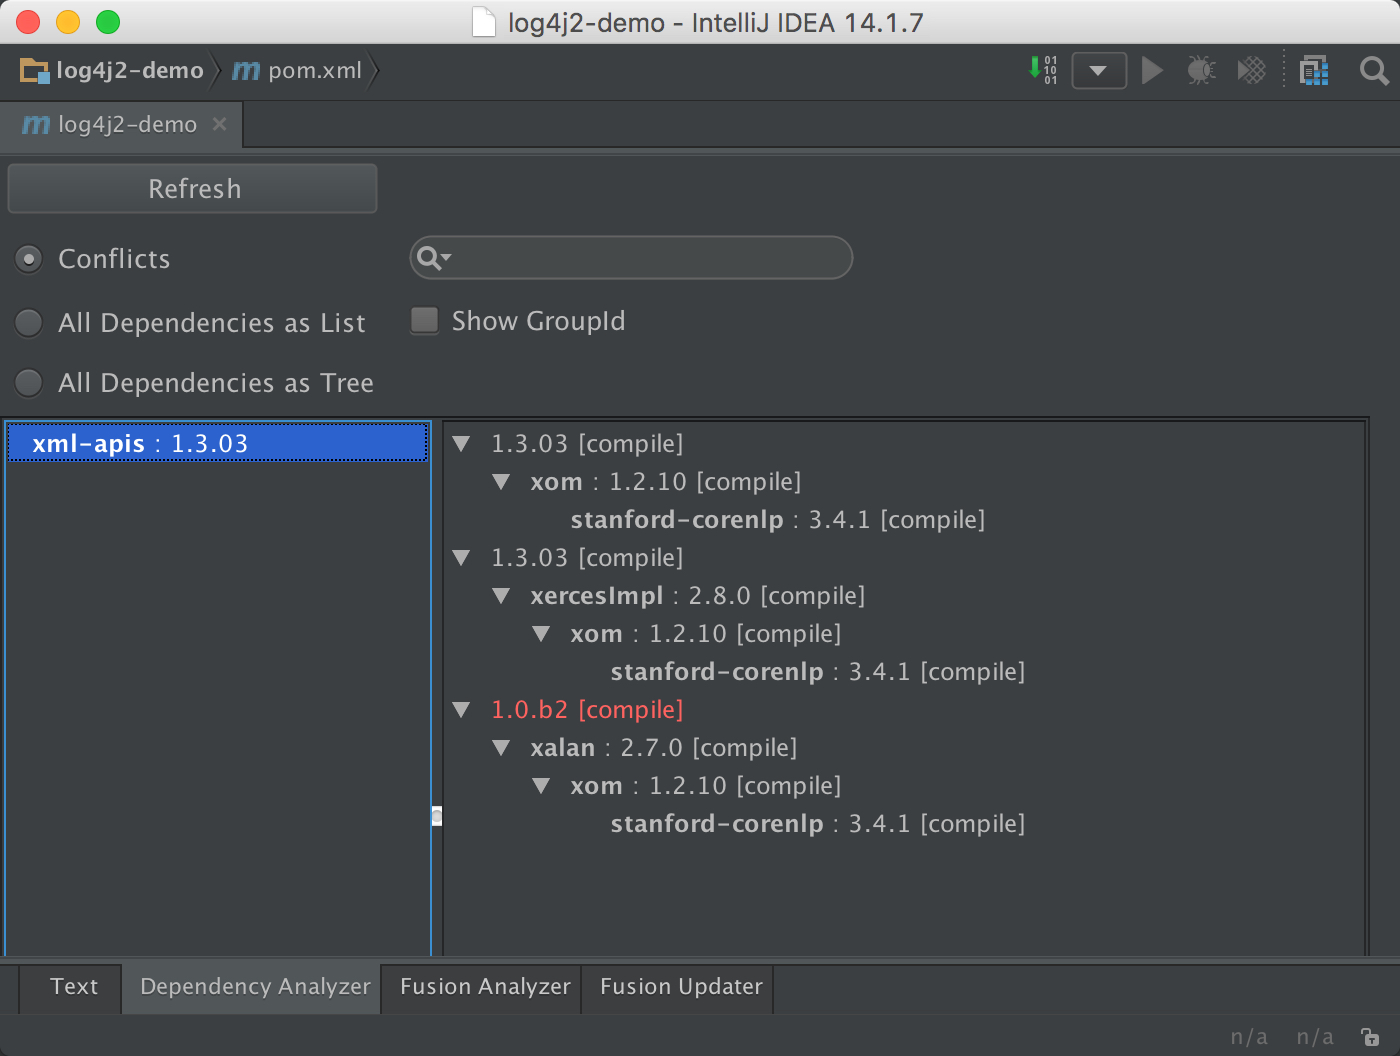
Task: Collapse the xom node under xalan
Action: coord(541,786)
